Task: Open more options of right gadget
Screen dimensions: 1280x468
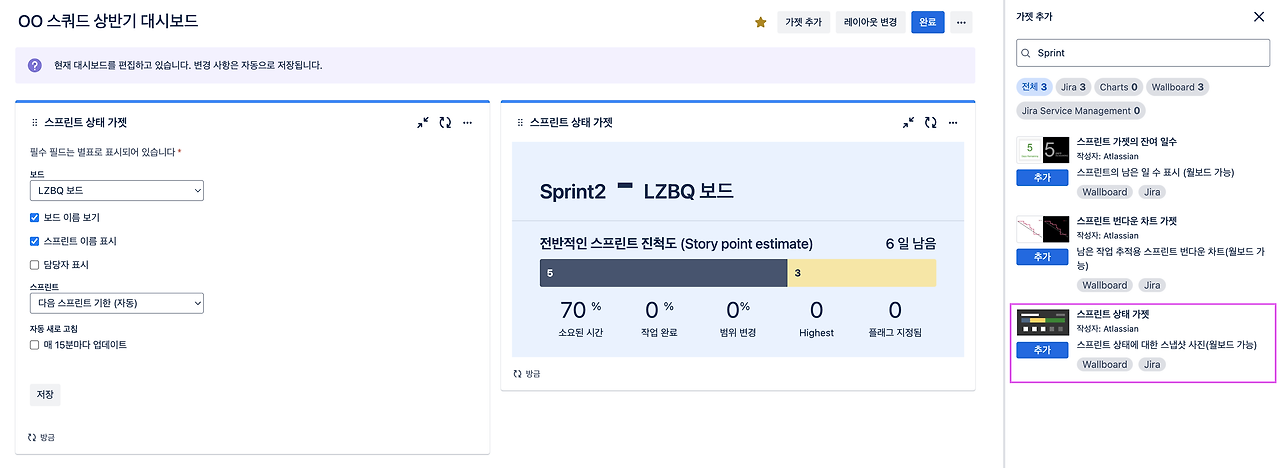Action: [x=952, y=122]
